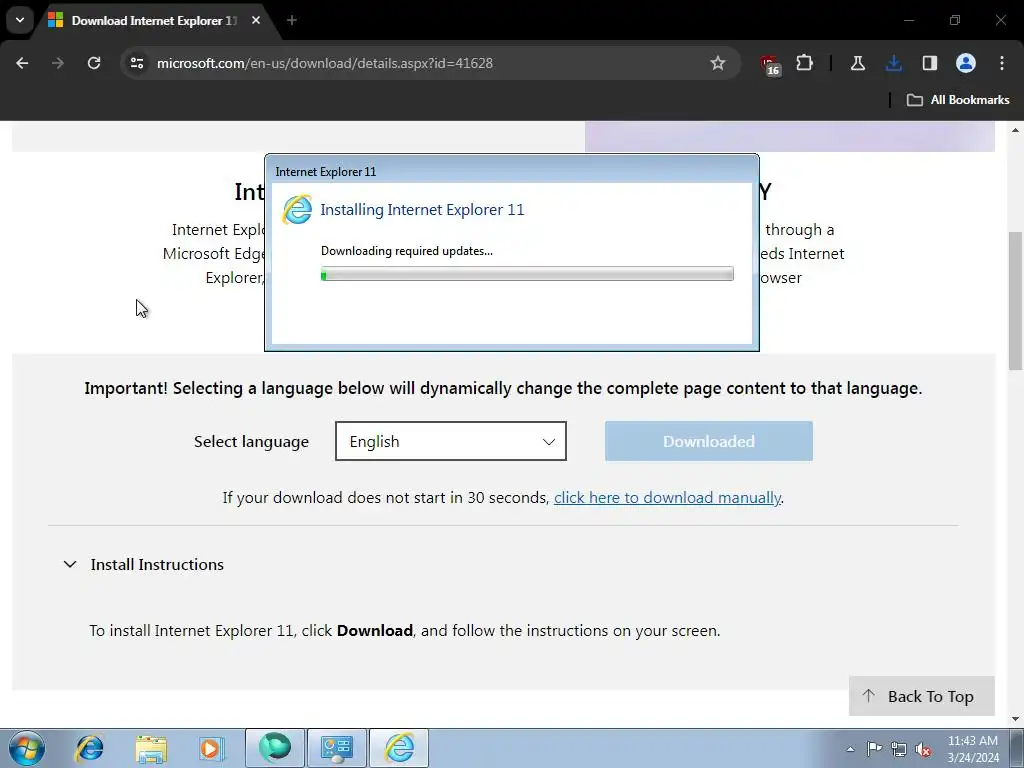
Task: Click the page vertical scrollbar thumb
Action: [x=1016, y=301]
